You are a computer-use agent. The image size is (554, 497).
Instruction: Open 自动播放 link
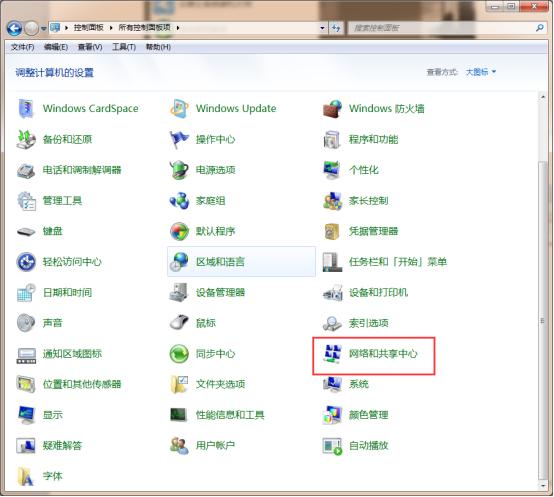click(x=369, y=445)
